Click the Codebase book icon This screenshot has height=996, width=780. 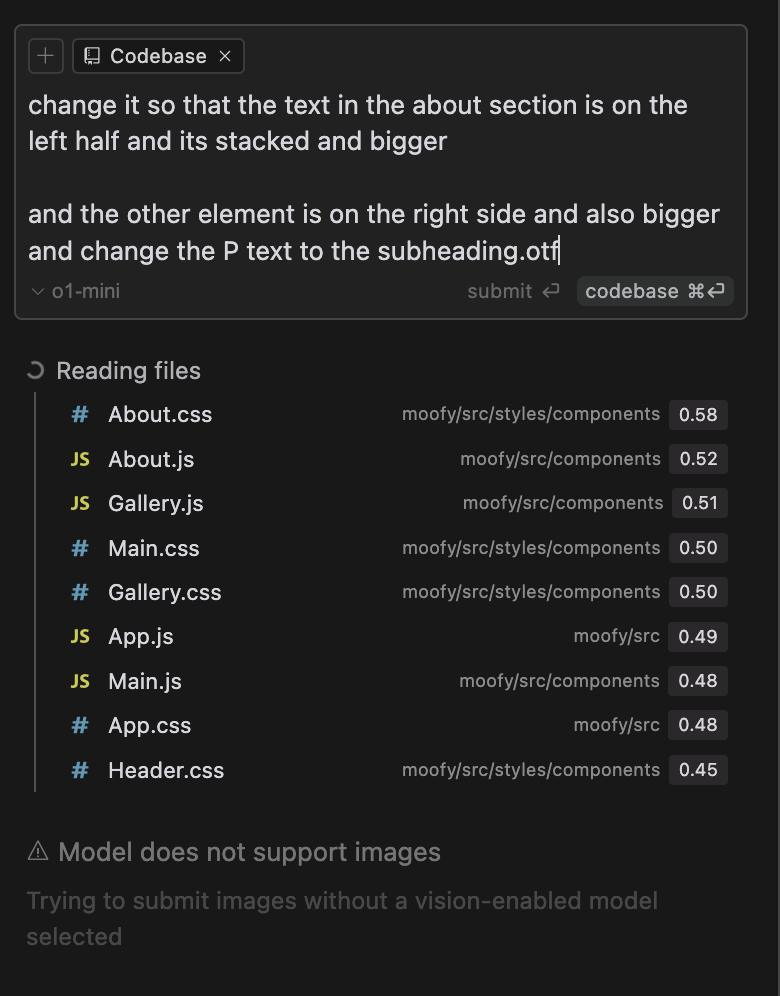92,56
